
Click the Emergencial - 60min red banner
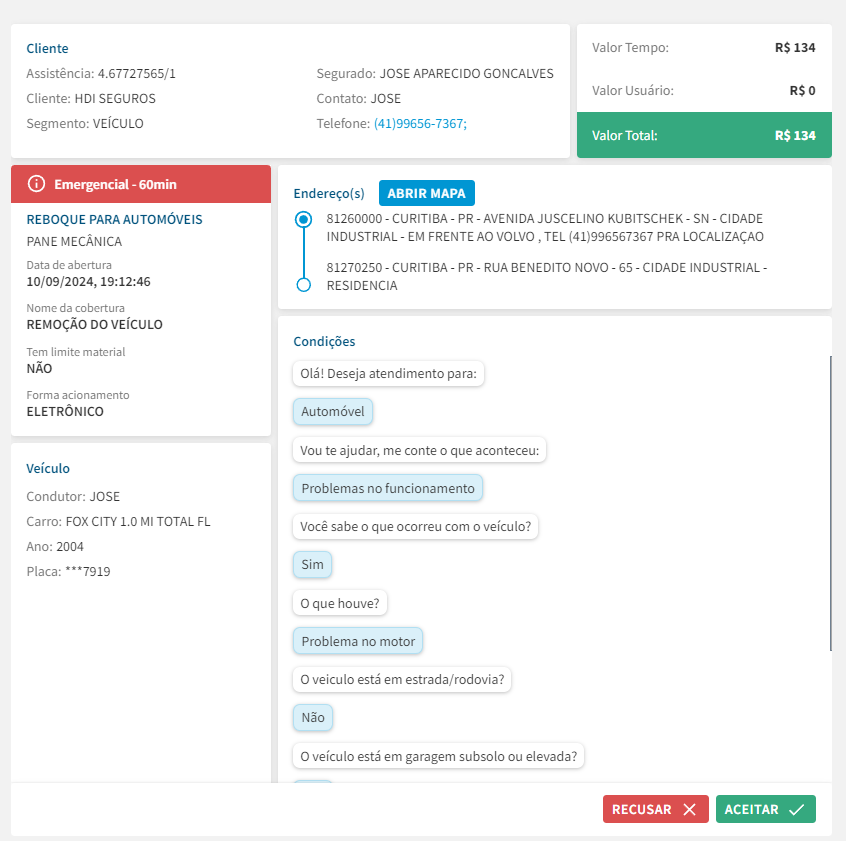point(141,184)
